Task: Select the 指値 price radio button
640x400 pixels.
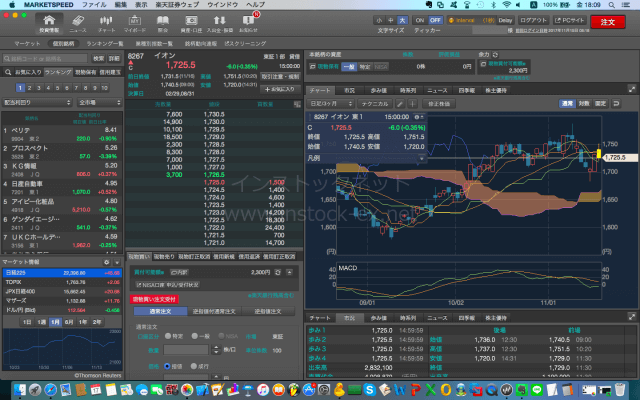Action: point(167,366)
